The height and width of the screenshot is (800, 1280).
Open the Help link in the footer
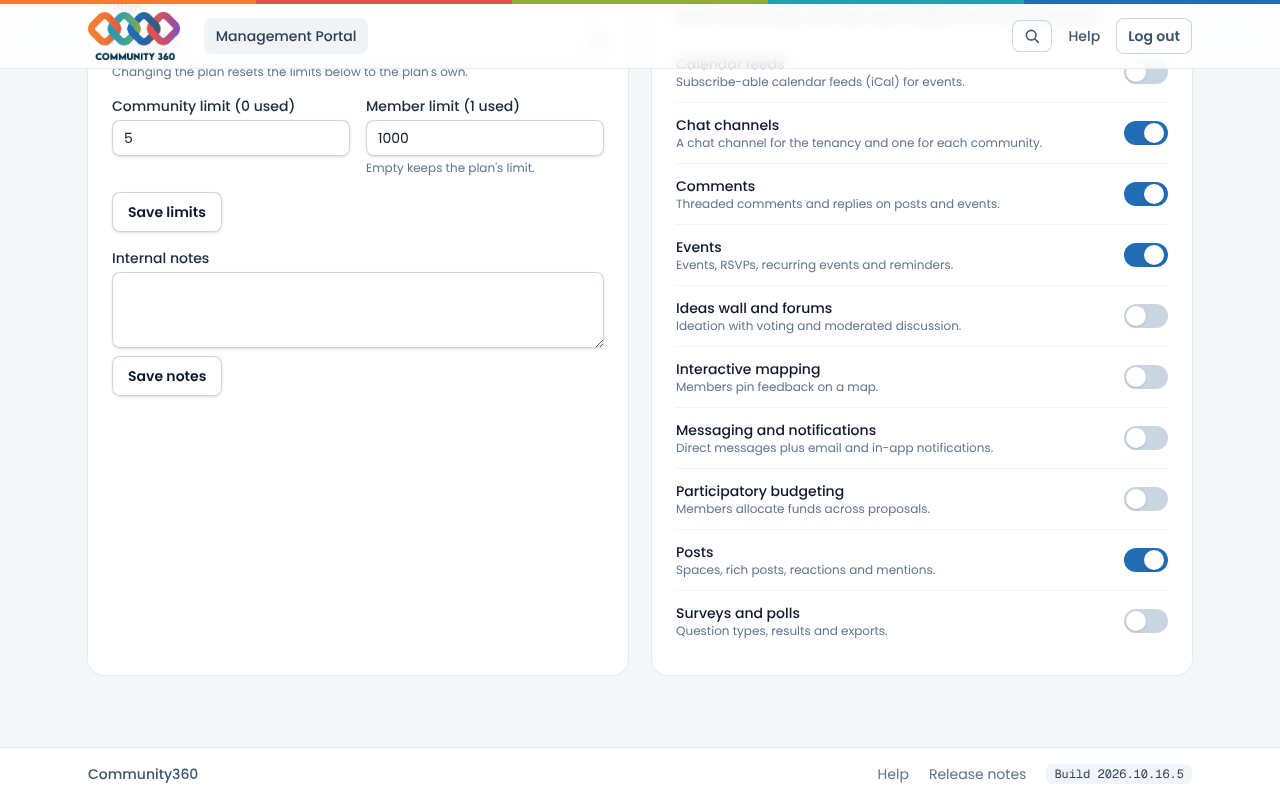(x=893, y=774)
